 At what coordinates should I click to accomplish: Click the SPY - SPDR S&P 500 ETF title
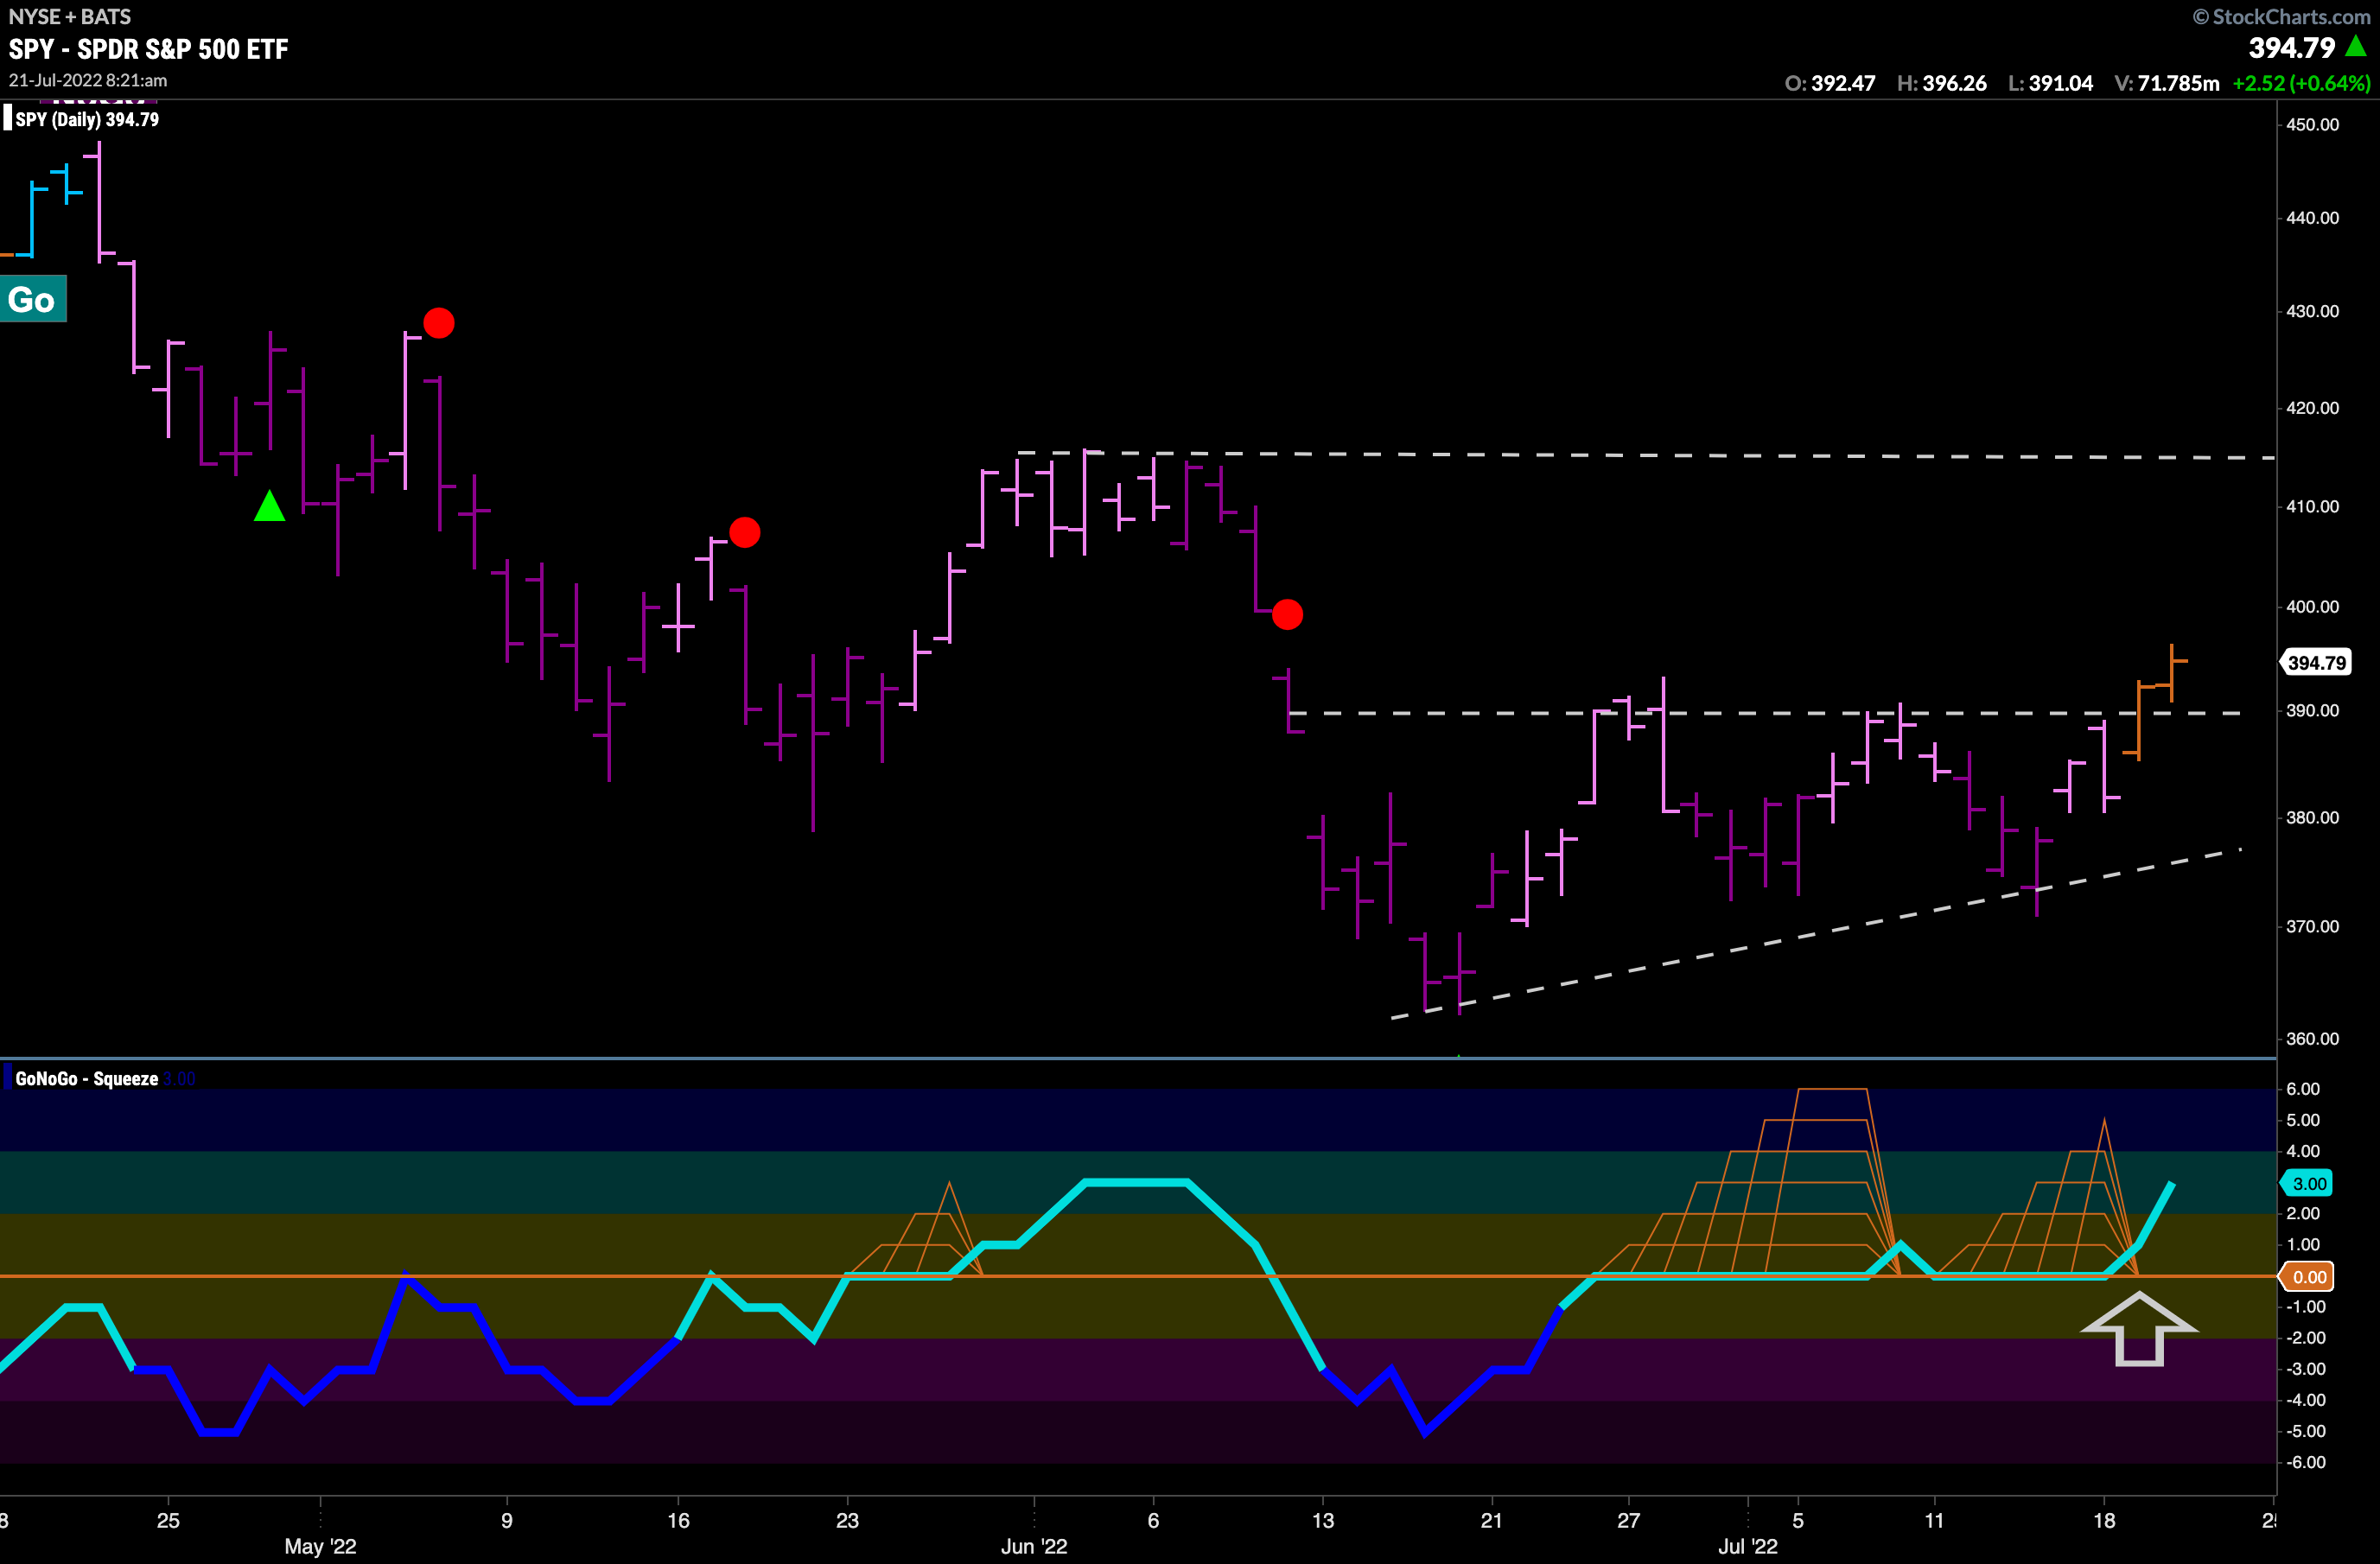click(x=149, y=49)
